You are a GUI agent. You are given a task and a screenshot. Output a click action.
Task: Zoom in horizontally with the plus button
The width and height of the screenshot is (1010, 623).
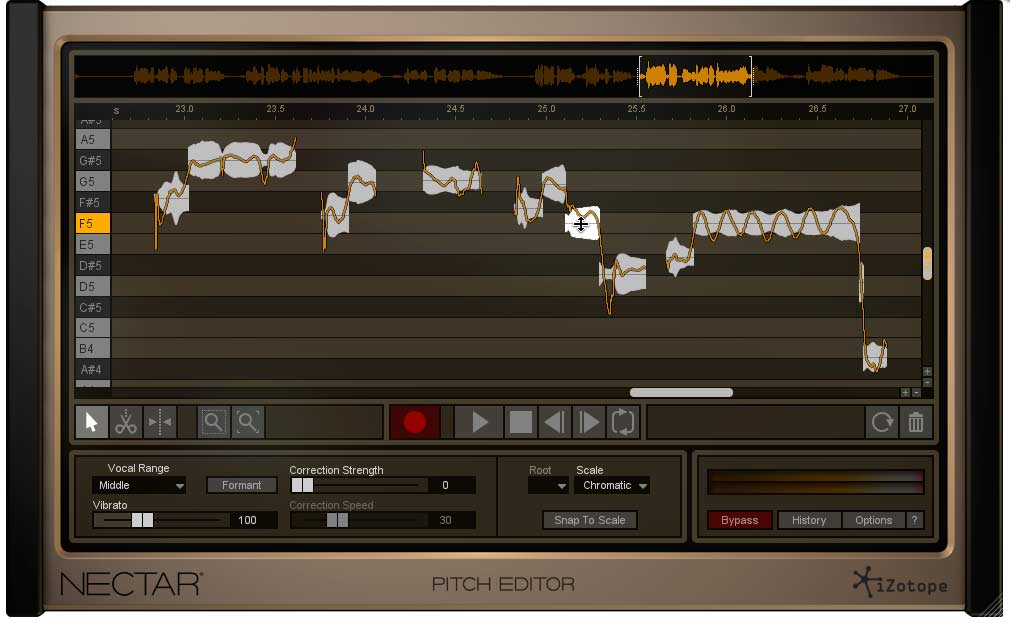pos(905,392)
